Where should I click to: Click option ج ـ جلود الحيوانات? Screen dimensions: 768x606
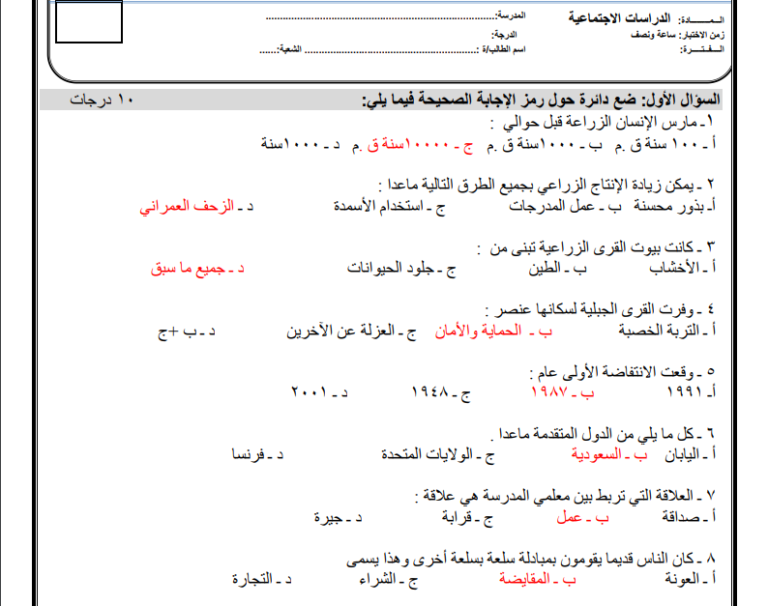[x=402, y=268]
